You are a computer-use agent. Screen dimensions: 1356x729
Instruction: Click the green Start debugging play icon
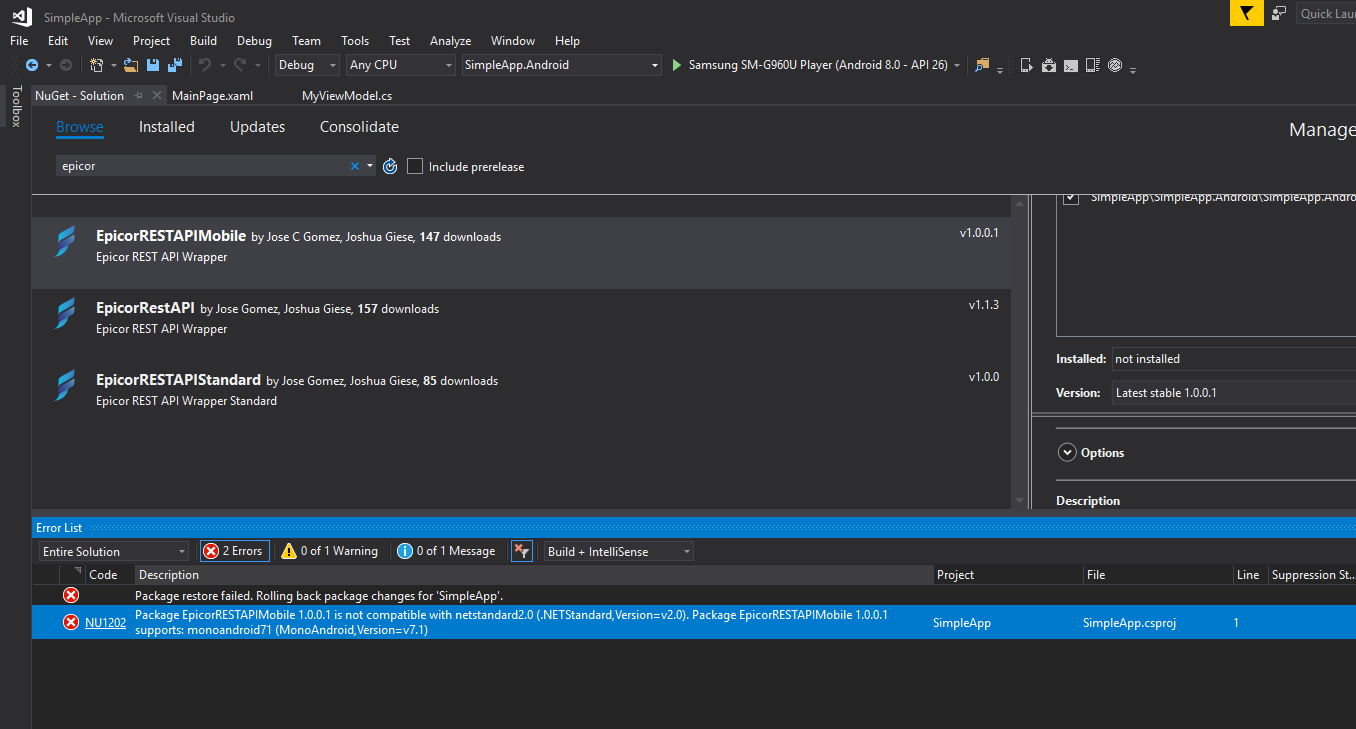(677, 65)
